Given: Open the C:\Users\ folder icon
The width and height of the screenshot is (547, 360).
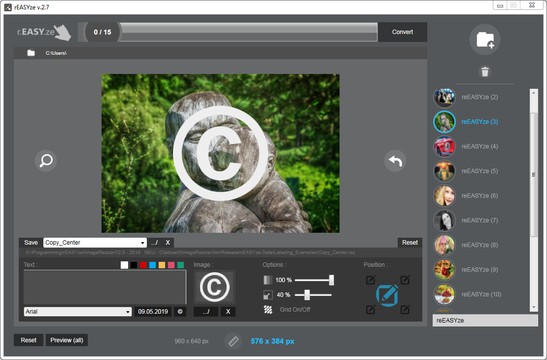Looking at the screenshot, I should pos(31,53).
